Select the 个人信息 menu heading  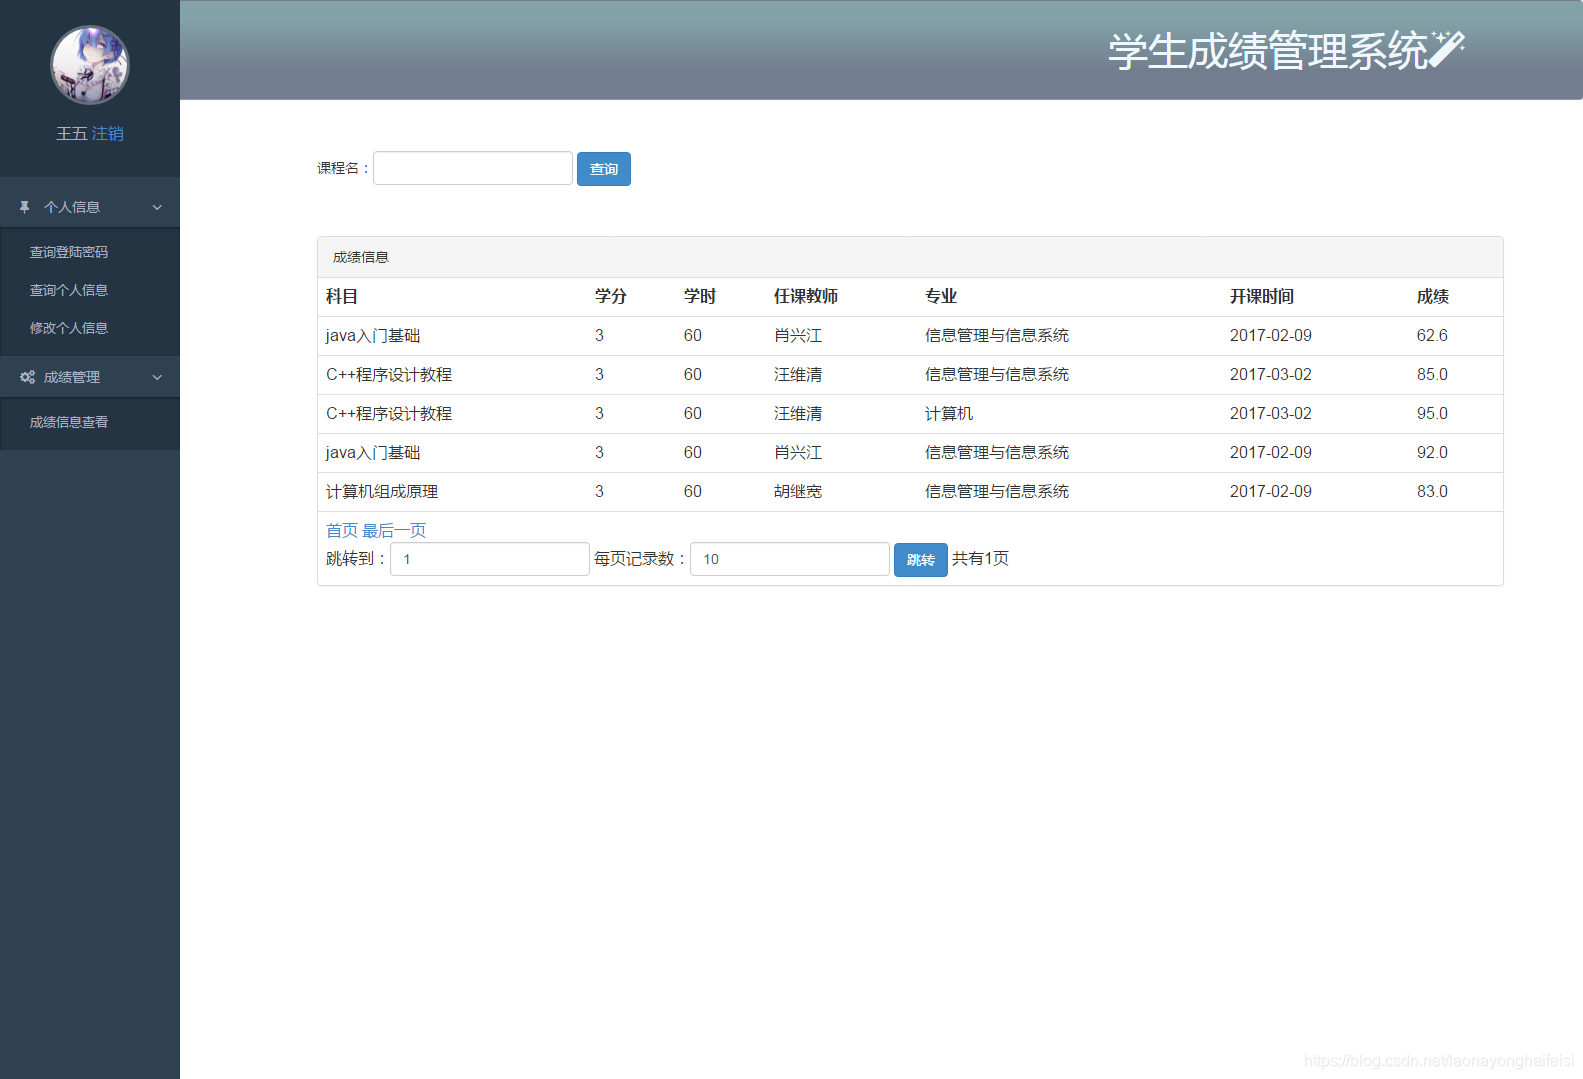tap(72, 207)
